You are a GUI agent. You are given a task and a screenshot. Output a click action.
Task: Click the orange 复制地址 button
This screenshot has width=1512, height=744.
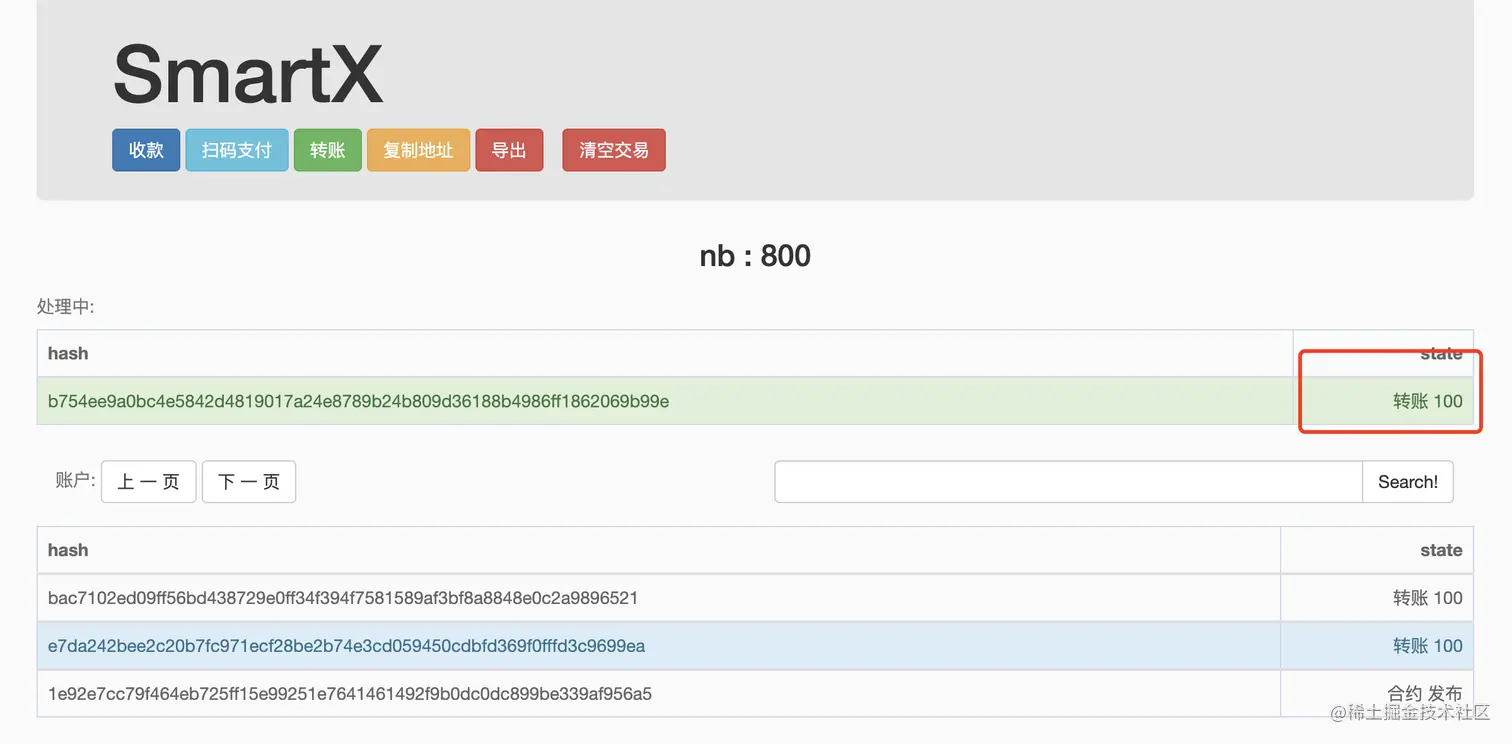(418, 150)
